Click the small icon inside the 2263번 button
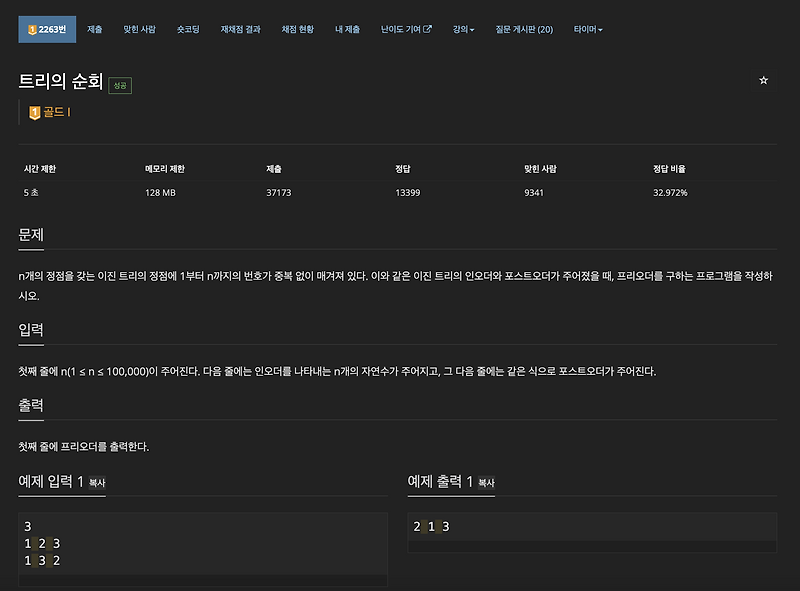The image size is (800, 591). coord(32,29)
